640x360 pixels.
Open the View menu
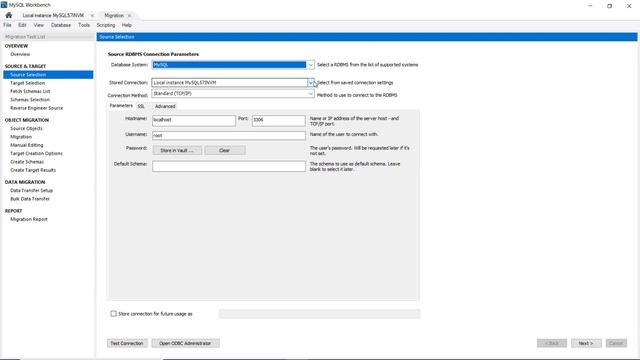coord(38,25)
